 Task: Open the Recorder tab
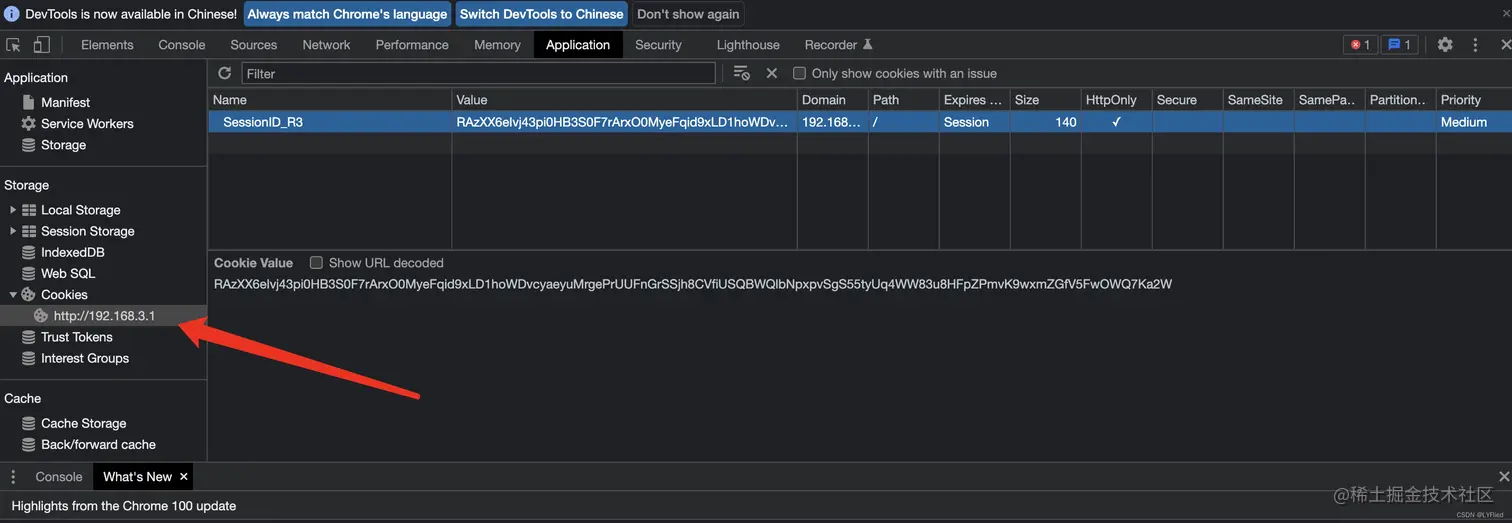pos(839,45)
